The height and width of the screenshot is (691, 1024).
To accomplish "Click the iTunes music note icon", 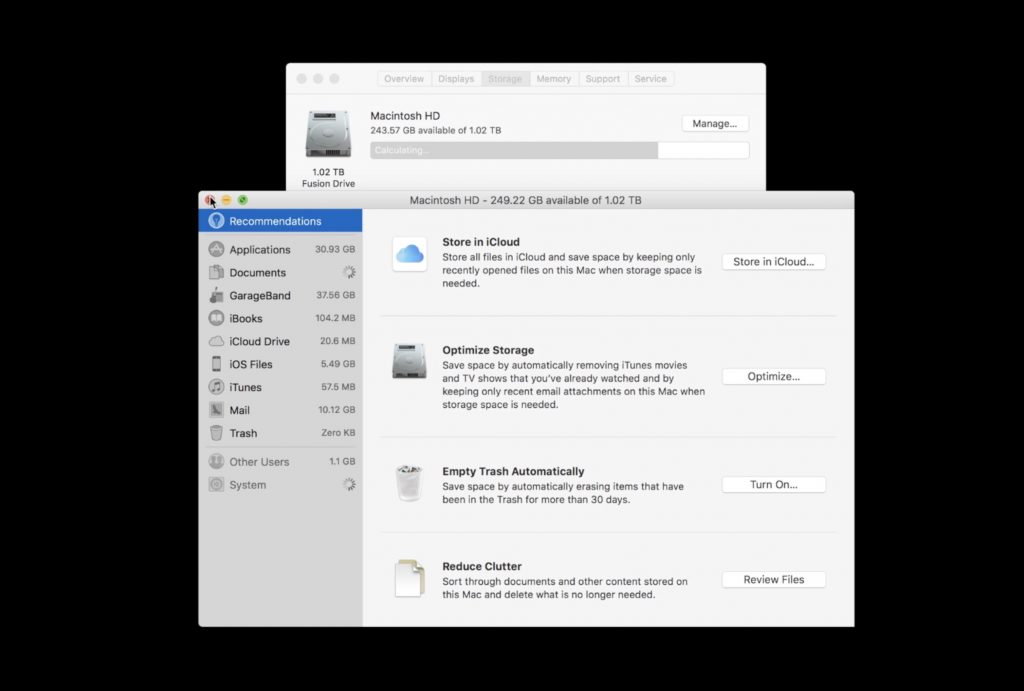I will coord(216,387).
